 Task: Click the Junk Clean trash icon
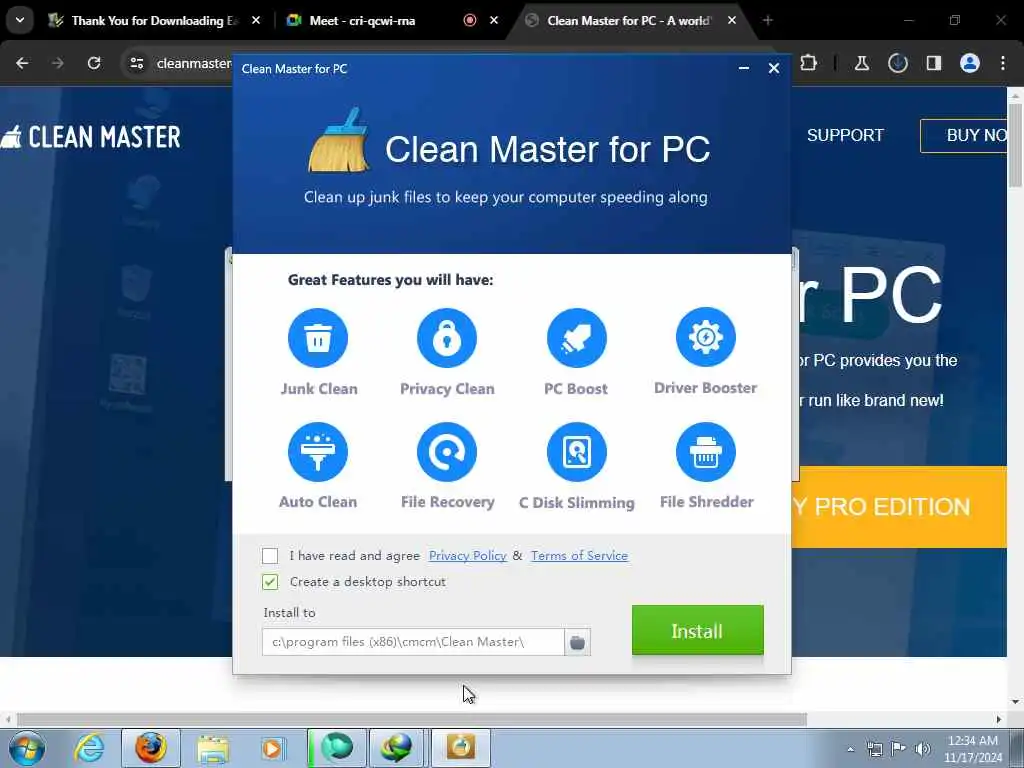(318, 338)
